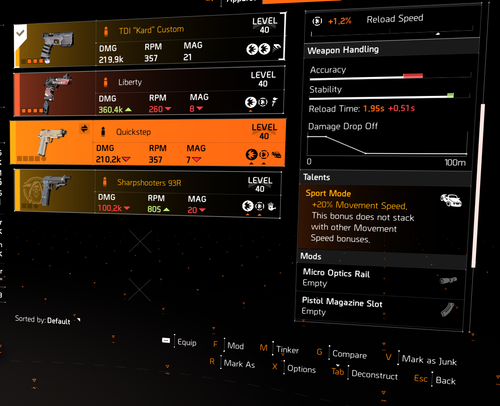Image resolution: width=500 pixels, height=406 pixels.
Task: Click the equipped checkmark on TDI Kard Custom
Action: [20, 33]
